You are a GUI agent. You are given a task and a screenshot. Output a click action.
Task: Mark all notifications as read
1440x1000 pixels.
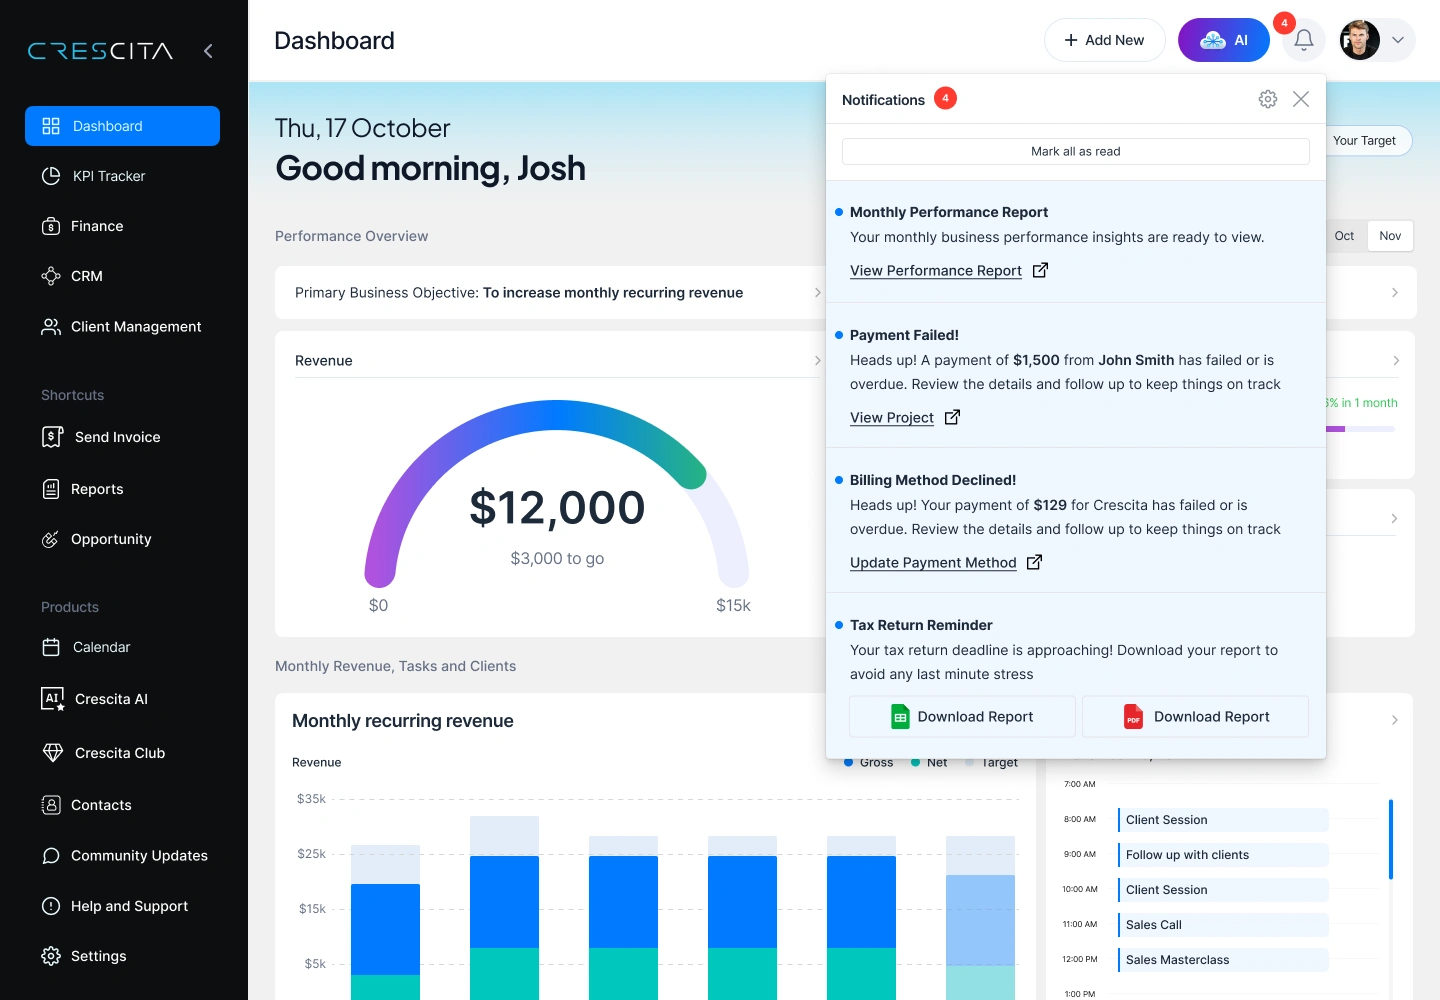[1075, 151]
